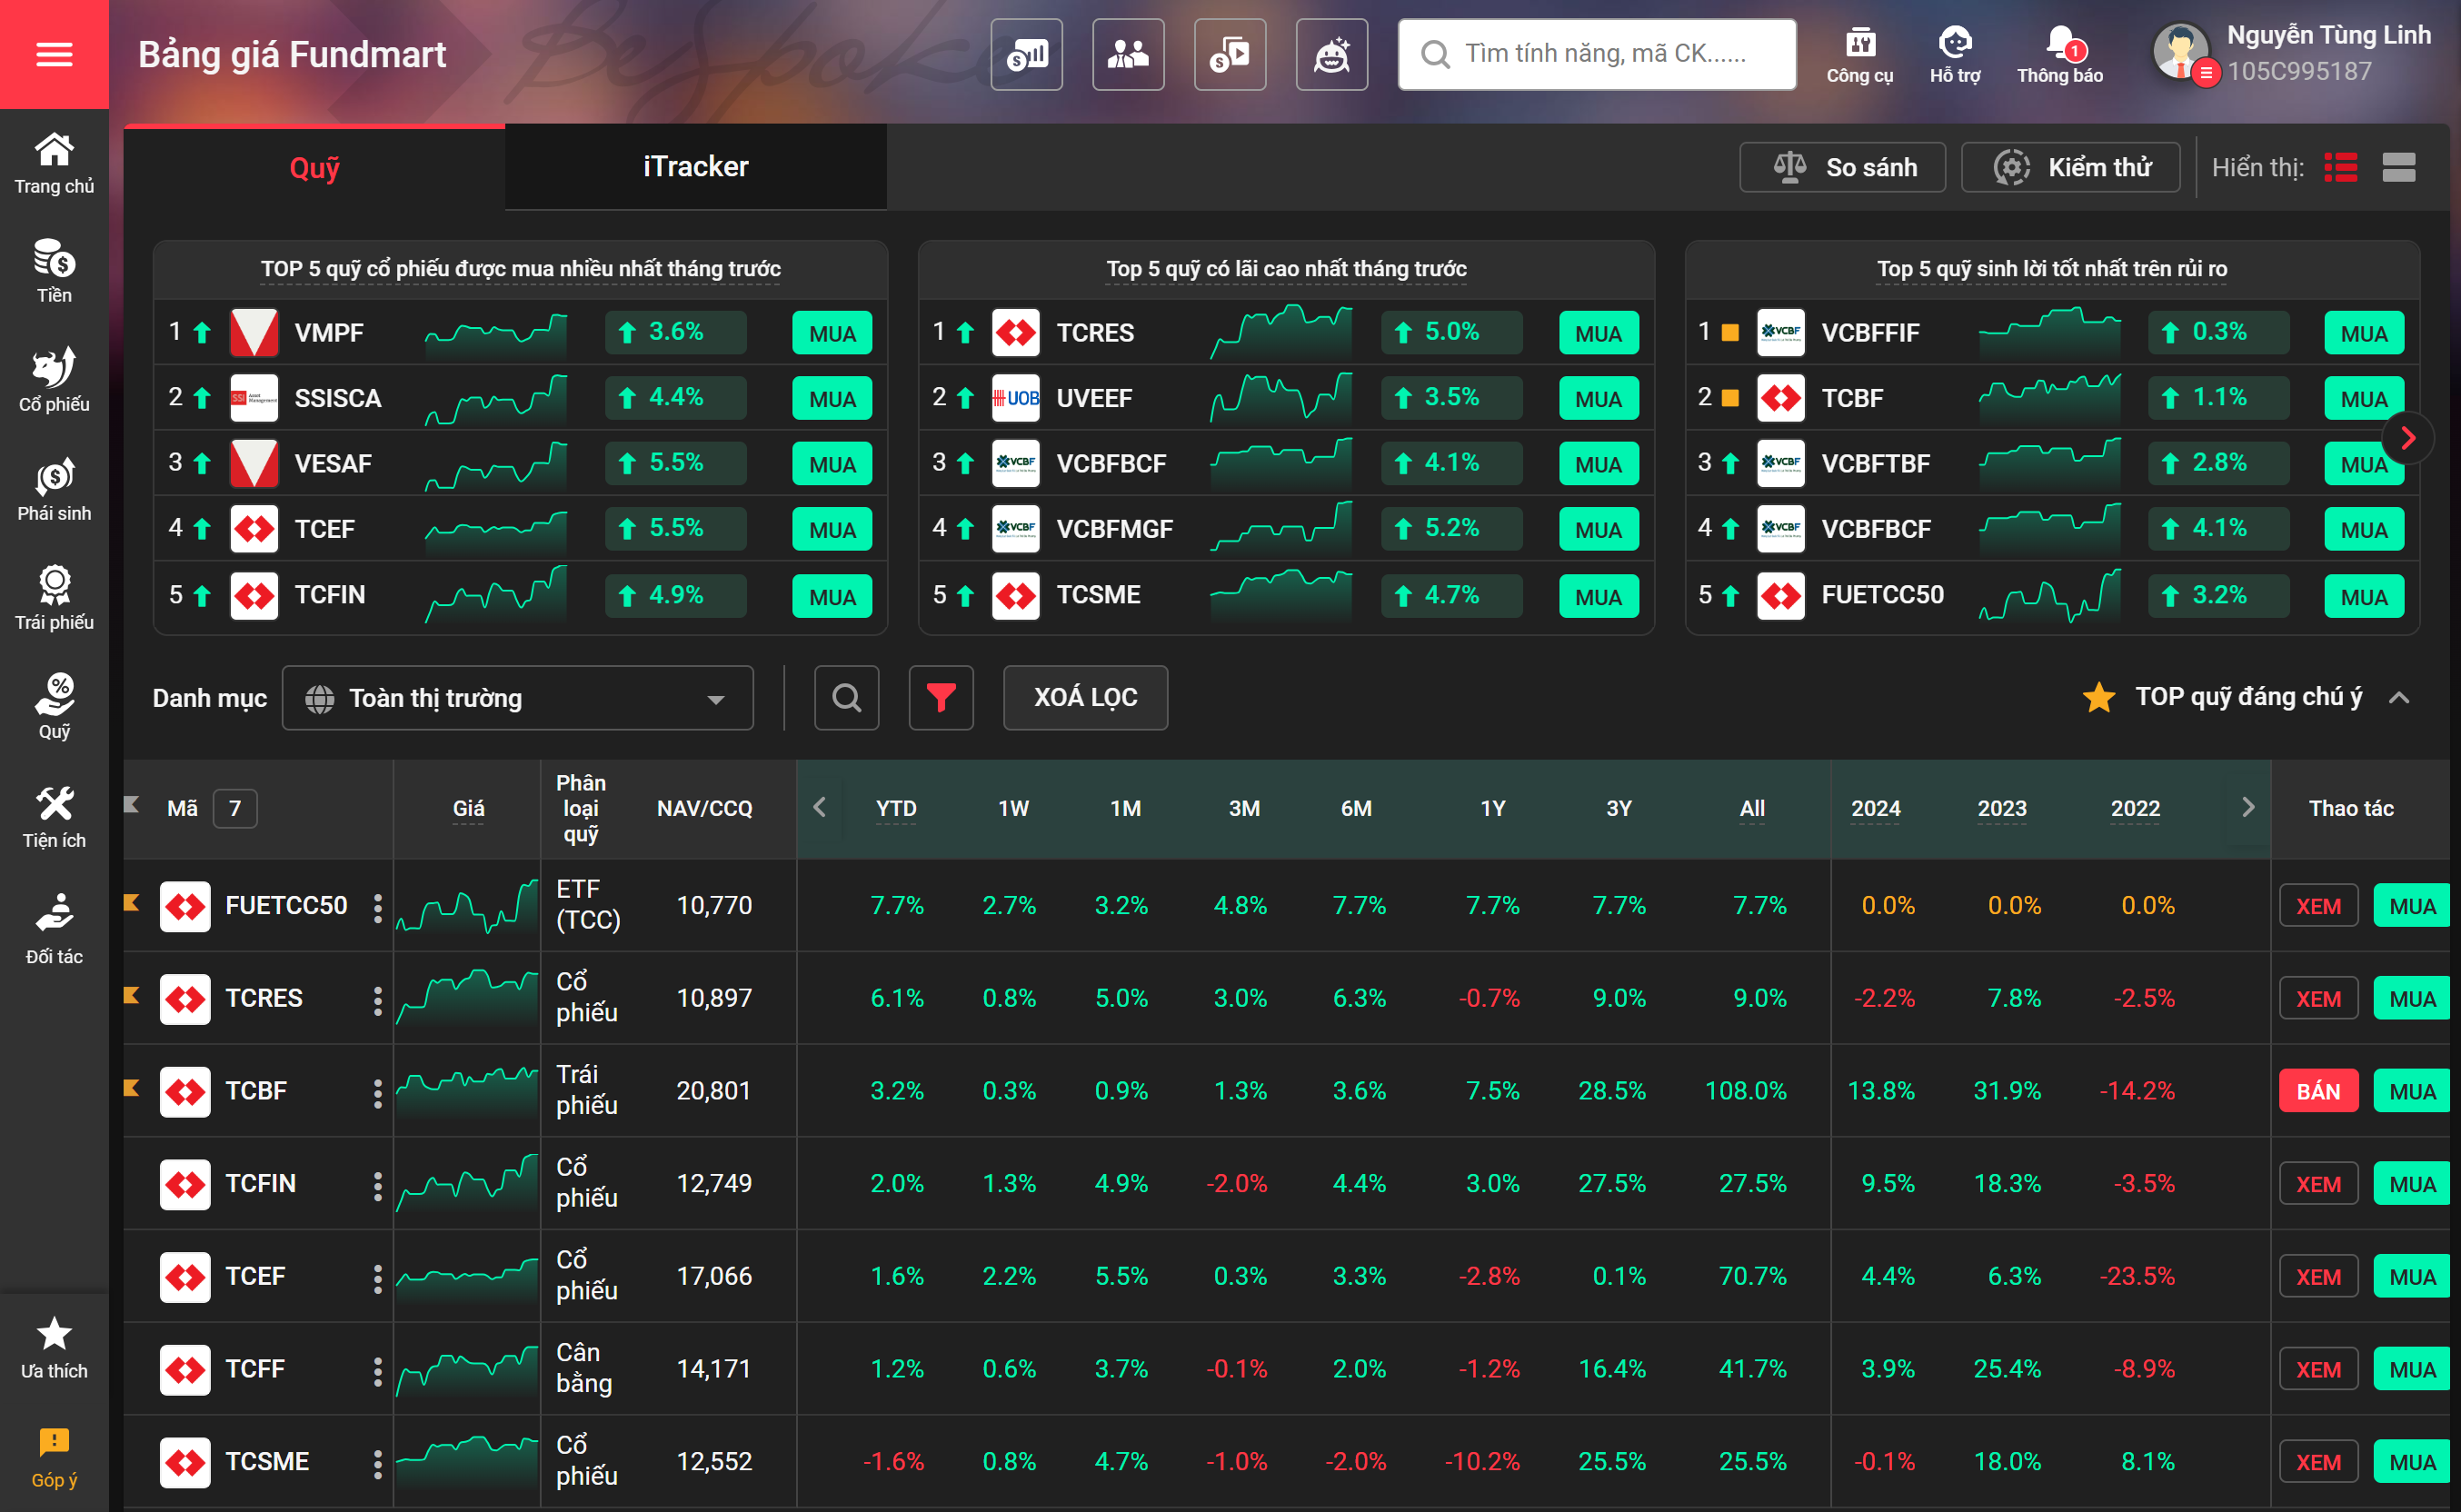Open more options for TCSME row
This screenshot has width=2461, height=1512.
(x=377, y=1463)
